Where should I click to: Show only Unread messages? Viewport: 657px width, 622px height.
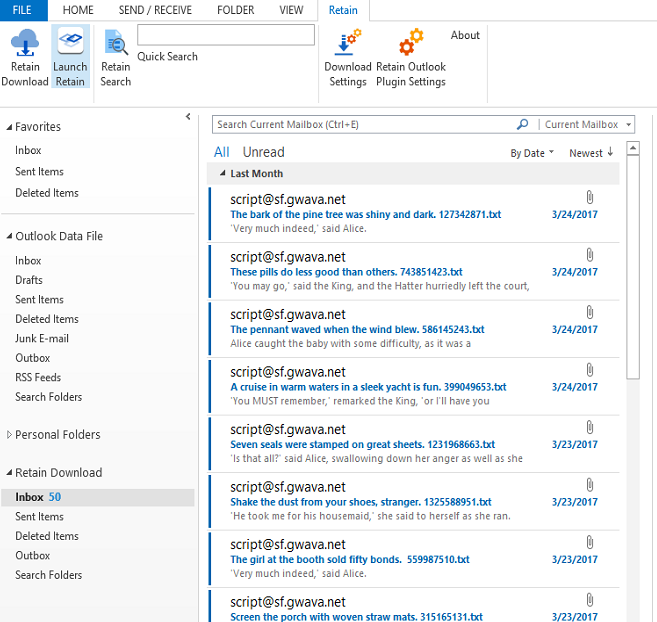263,152
